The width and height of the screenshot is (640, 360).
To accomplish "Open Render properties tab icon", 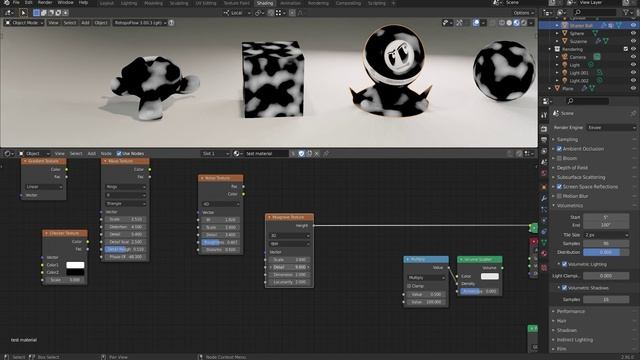I will click(544, 129).
